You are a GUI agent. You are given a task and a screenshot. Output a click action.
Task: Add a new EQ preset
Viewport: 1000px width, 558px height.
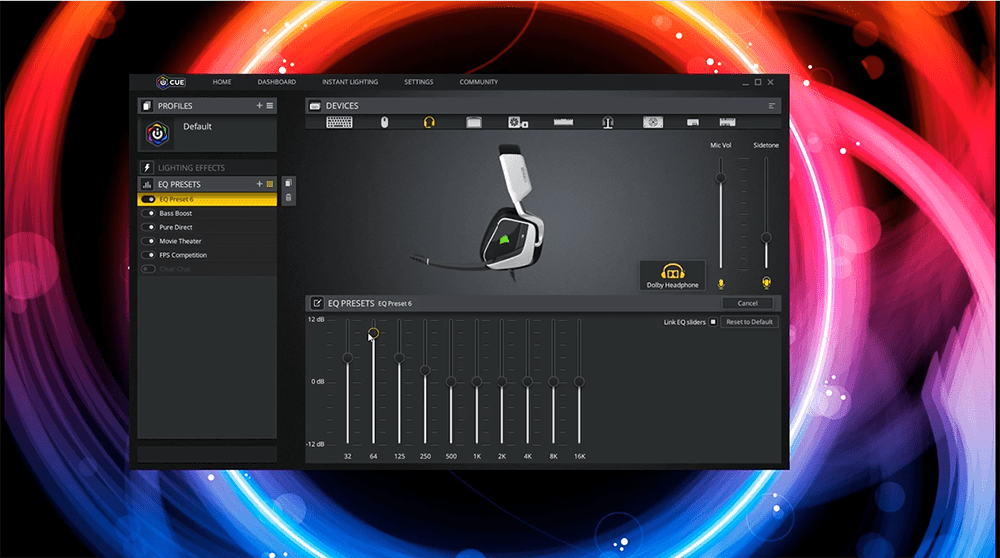pyautogui.click(x=260, y=184)
